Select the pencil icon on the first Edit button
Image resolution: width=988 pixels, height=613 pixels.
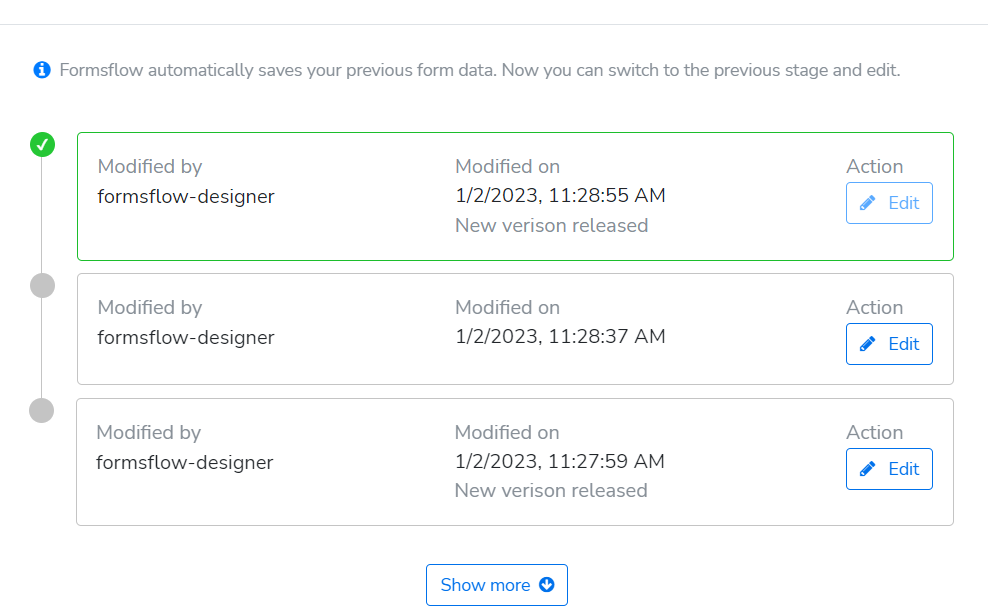[865, 202]
